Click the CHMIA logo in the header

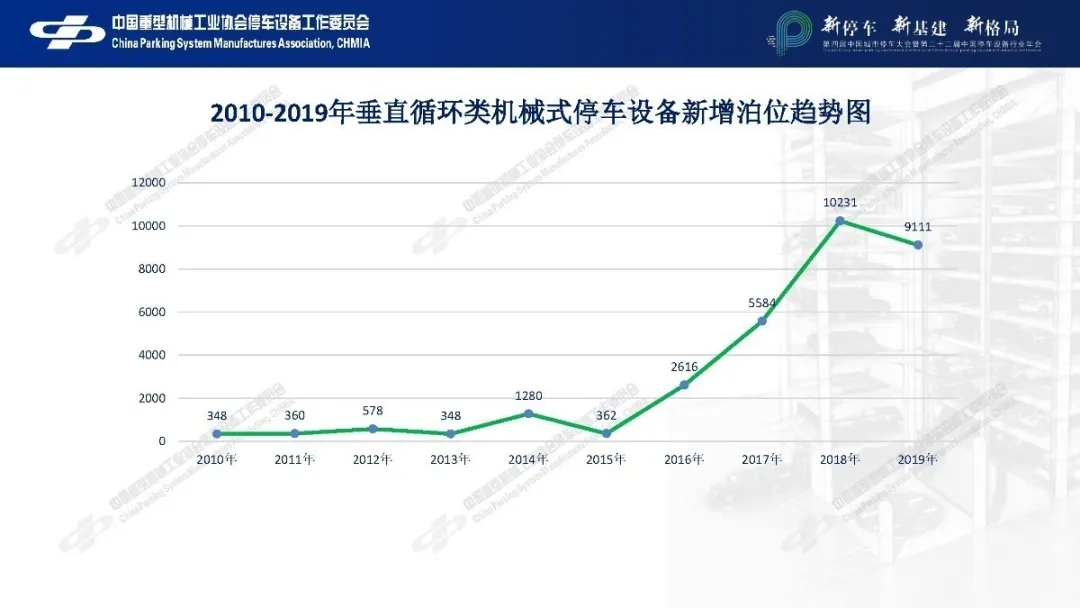pyautogui.click(x=68, y=32)
